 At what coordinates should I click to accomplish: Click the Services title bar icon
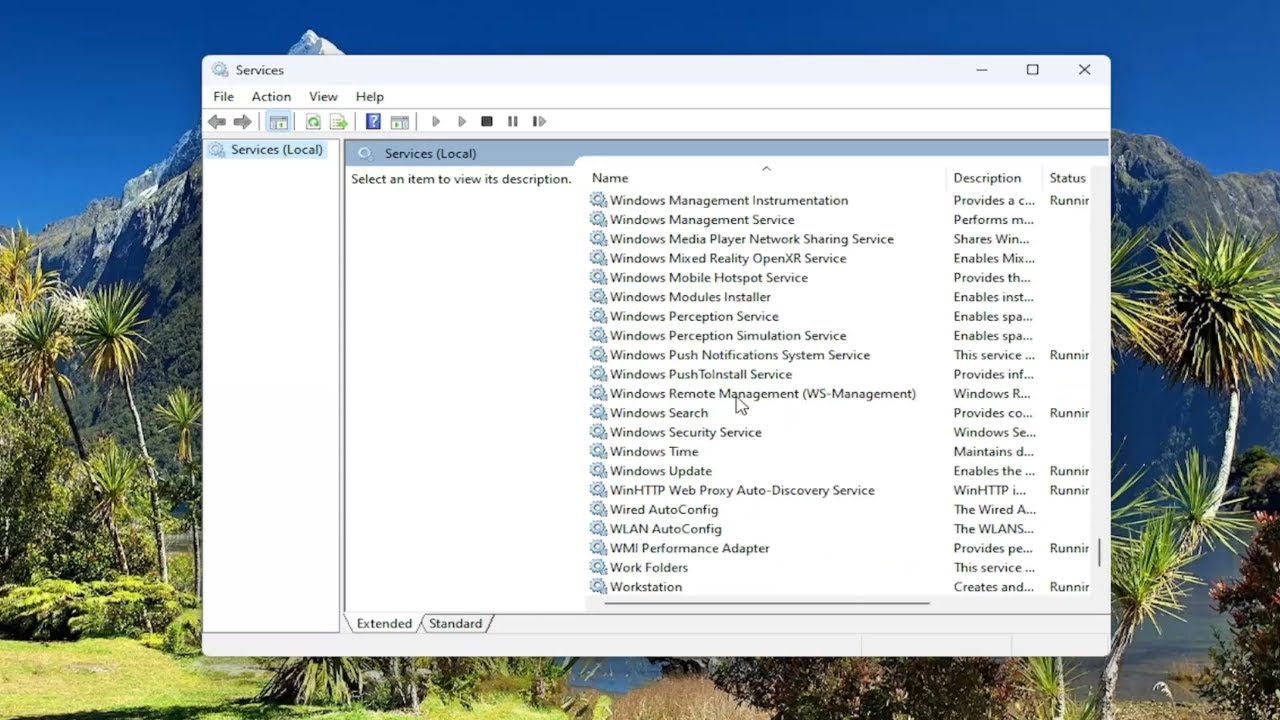click(x=220, y=70)
